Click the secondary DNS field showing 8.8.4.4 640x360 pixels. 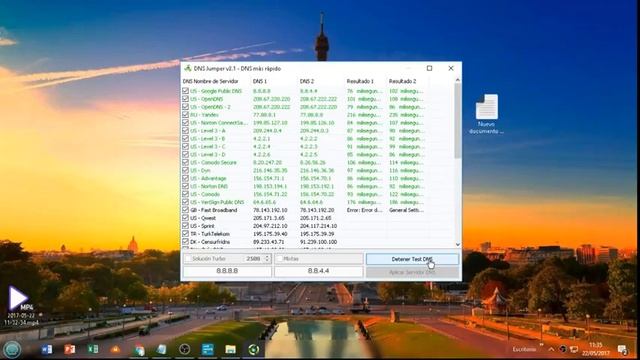point(318,271)
